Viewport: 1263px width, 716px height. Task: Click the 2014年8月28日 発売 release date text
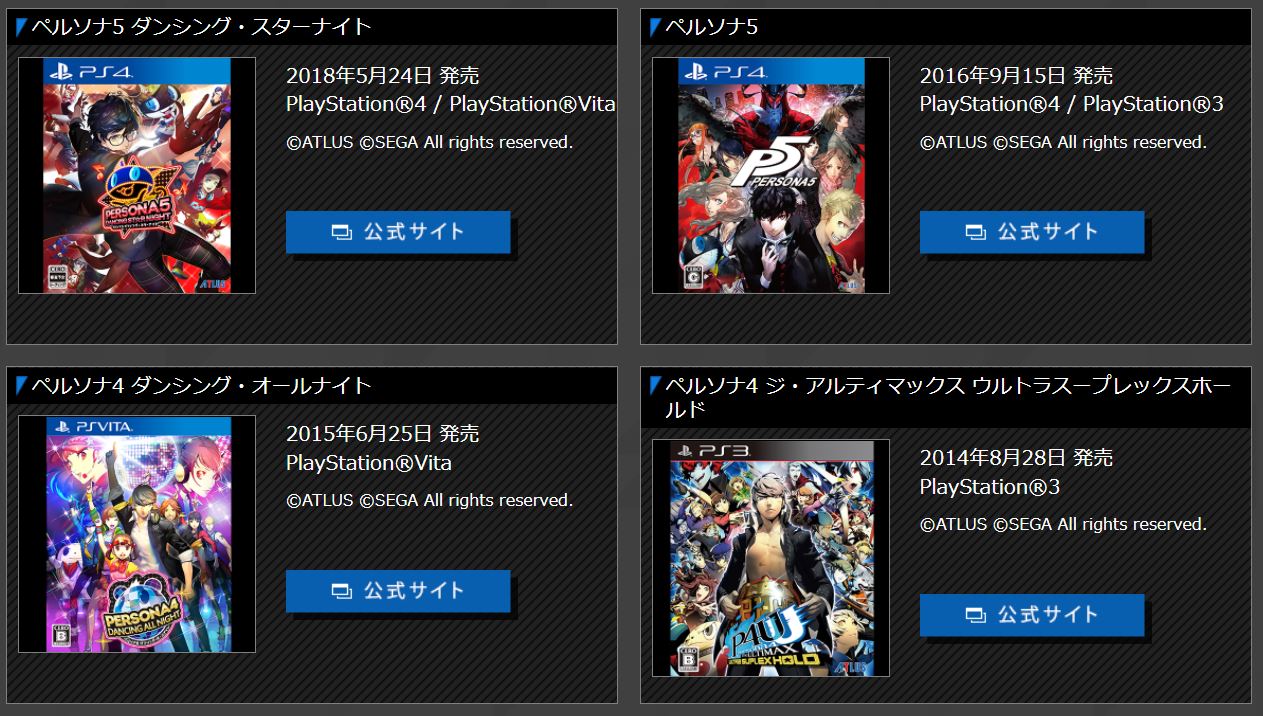(x=1016, y=458)
